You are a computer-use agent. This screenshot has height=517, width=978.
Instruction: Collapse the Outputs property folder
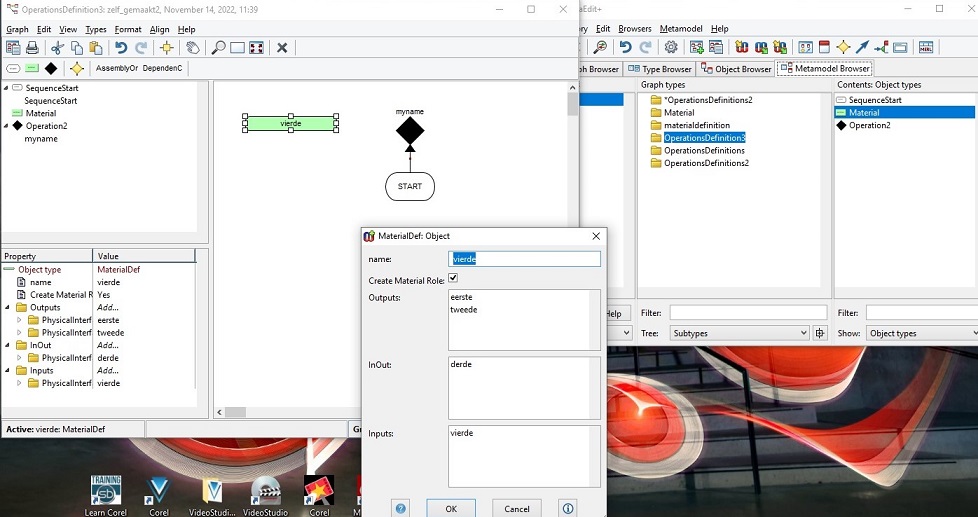(x=8, y=308)
